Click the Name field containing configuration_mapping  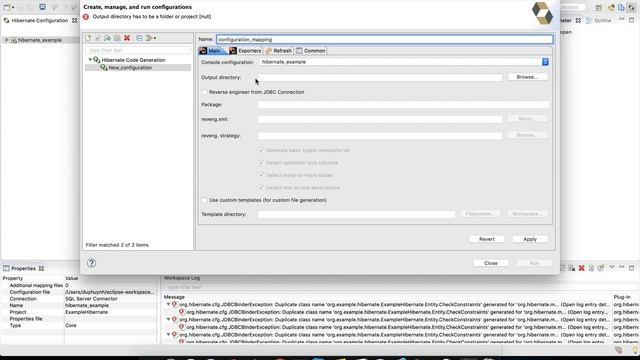pyautogui.click(x=385, y=40)
